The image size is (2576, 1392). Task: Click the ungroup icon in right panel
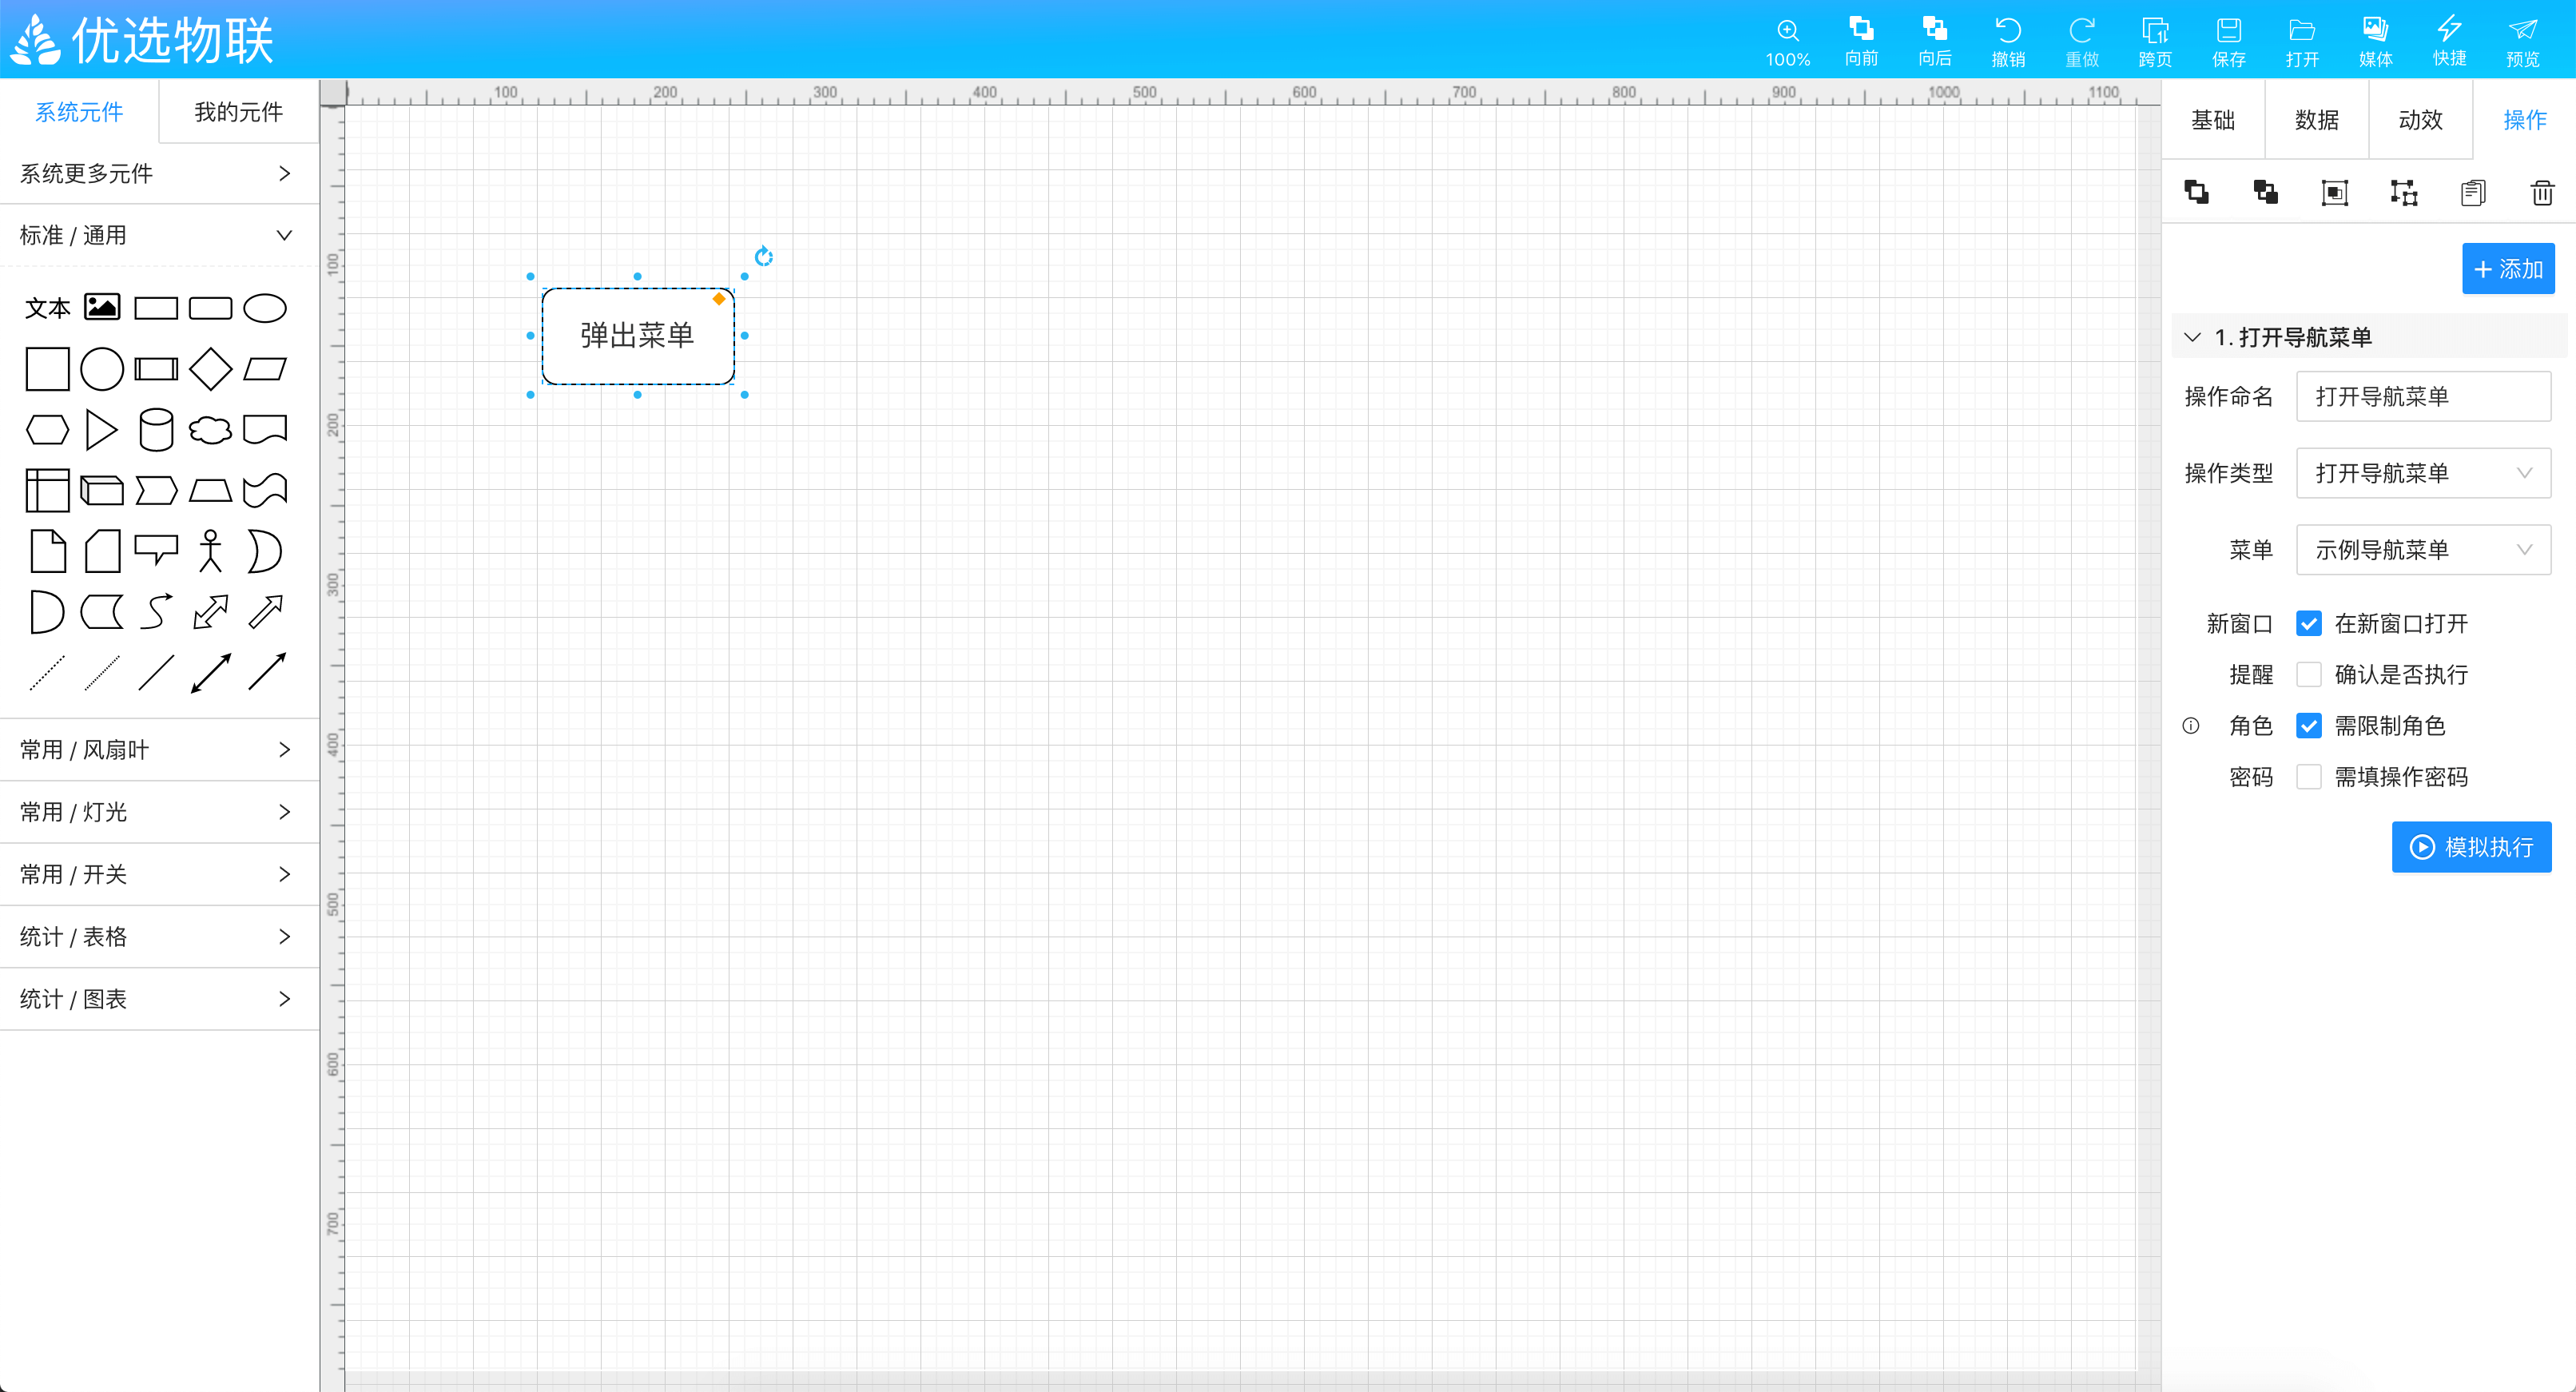click(2404, 192)
